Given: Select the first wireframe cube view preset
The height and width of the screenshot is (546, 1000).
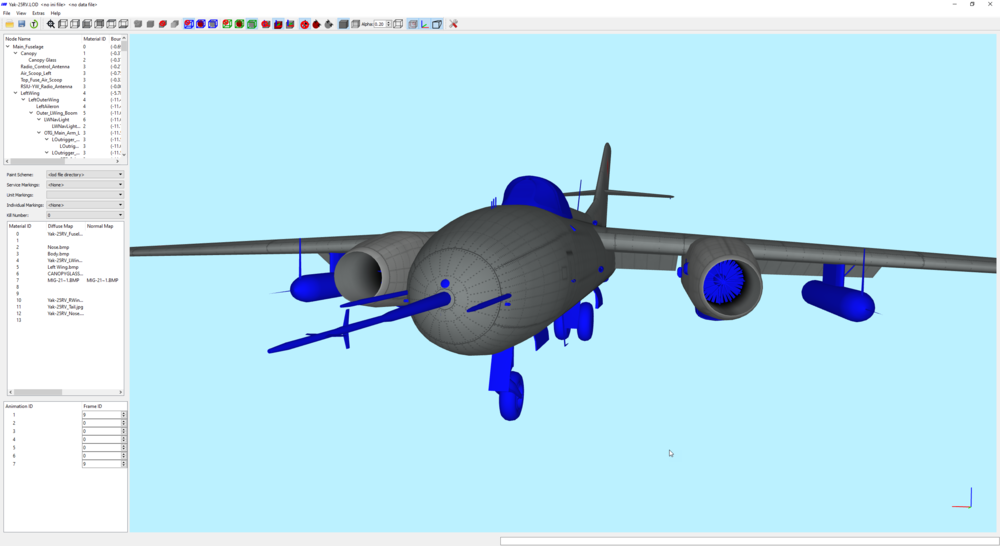Looking at the screenshot, I should click(62, 24).
